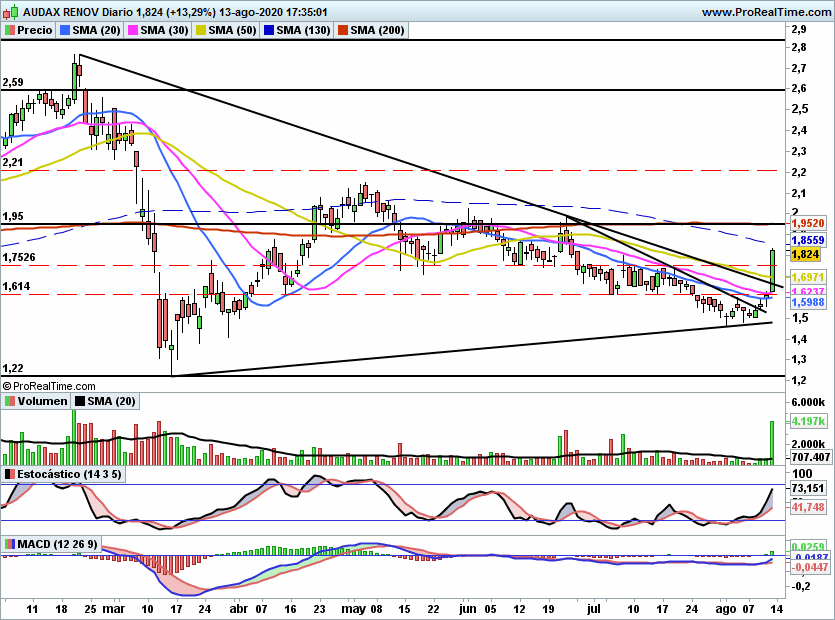
Task: Click the 100 stochastic axis label
Action: [802, 474]
